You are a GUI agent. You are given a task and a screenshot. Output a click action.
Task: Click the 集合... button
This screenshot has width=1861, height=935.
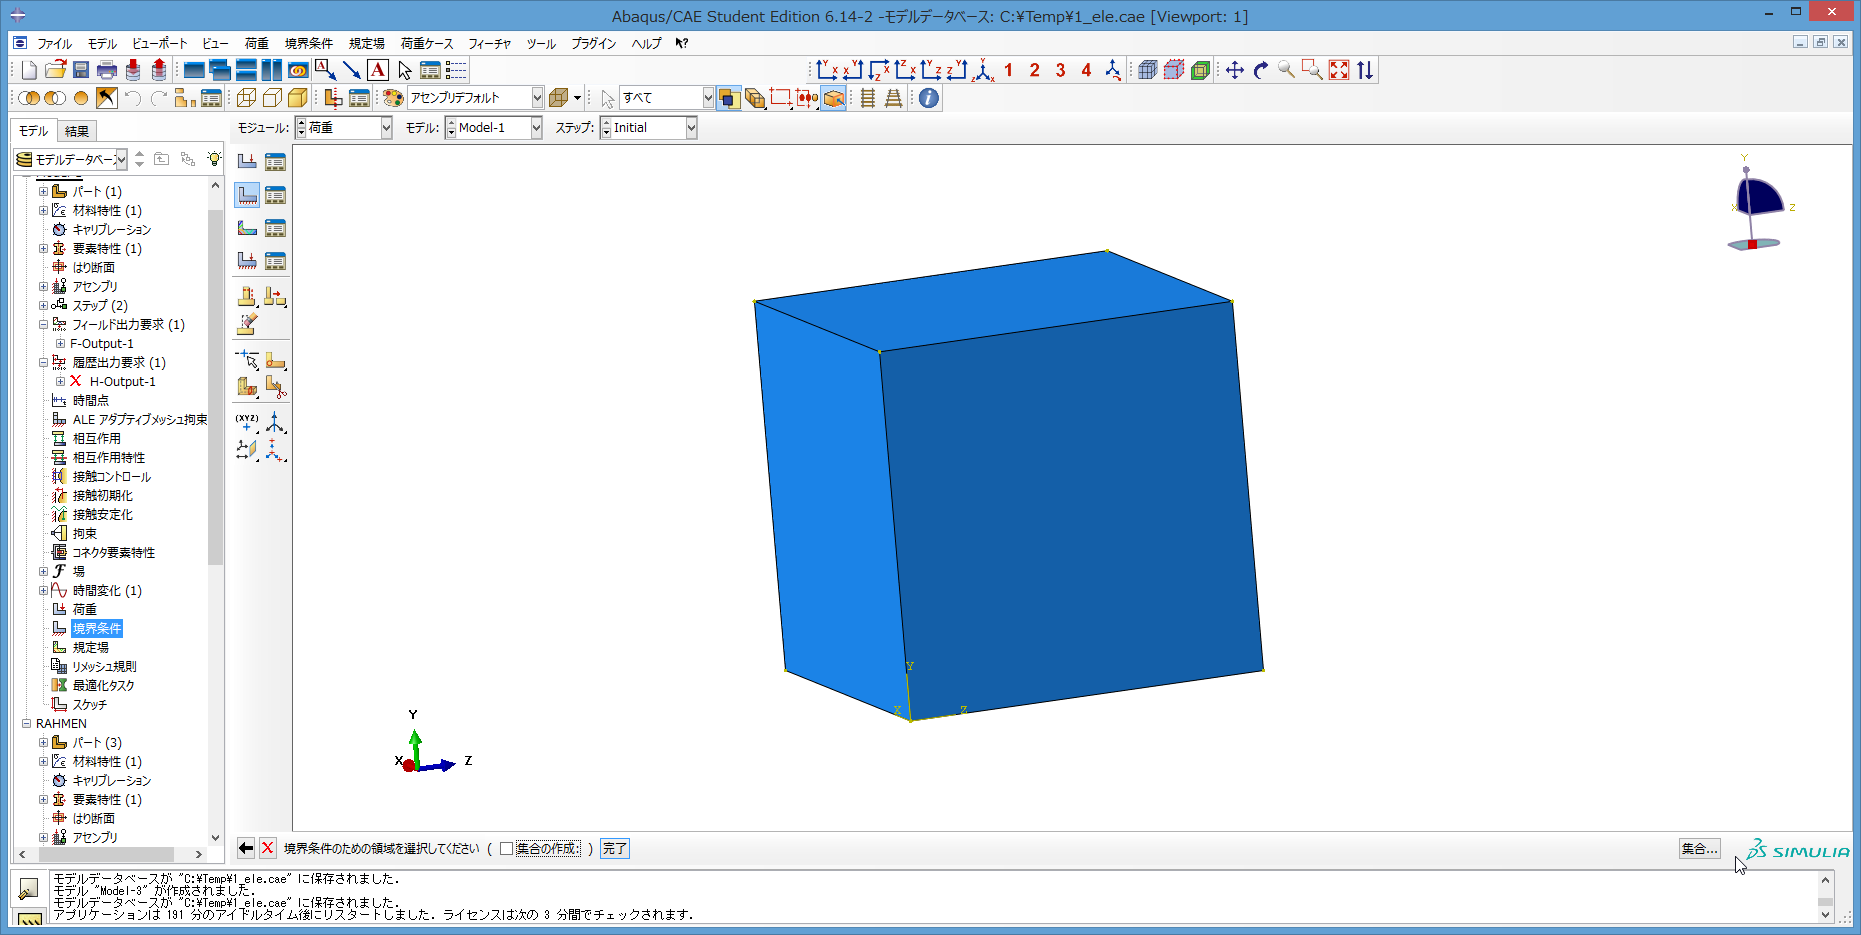click(x=1699, y=849)
